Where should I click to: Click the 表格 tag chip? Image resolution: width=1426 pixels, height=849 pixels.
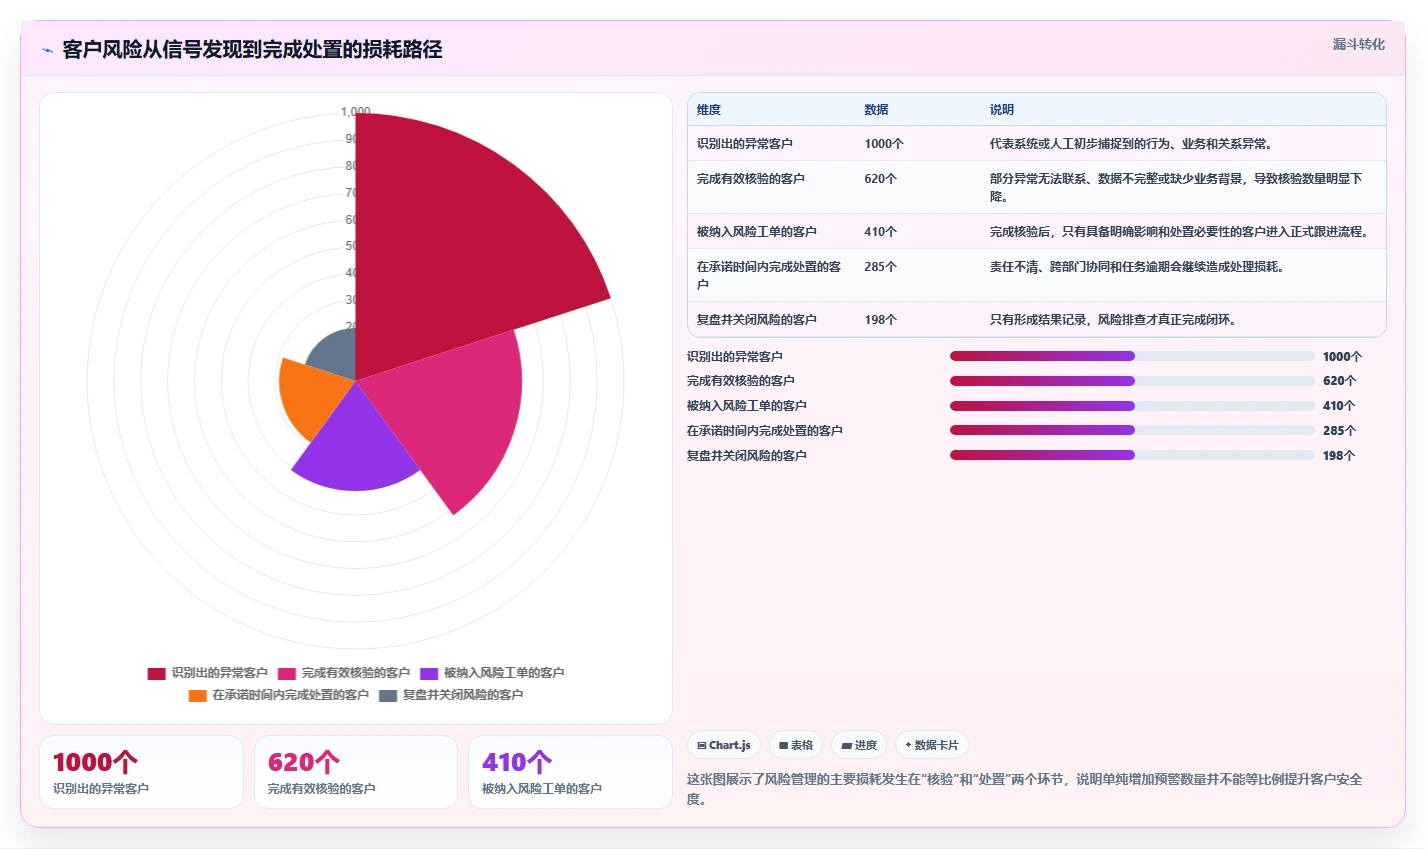coord(796,745)
